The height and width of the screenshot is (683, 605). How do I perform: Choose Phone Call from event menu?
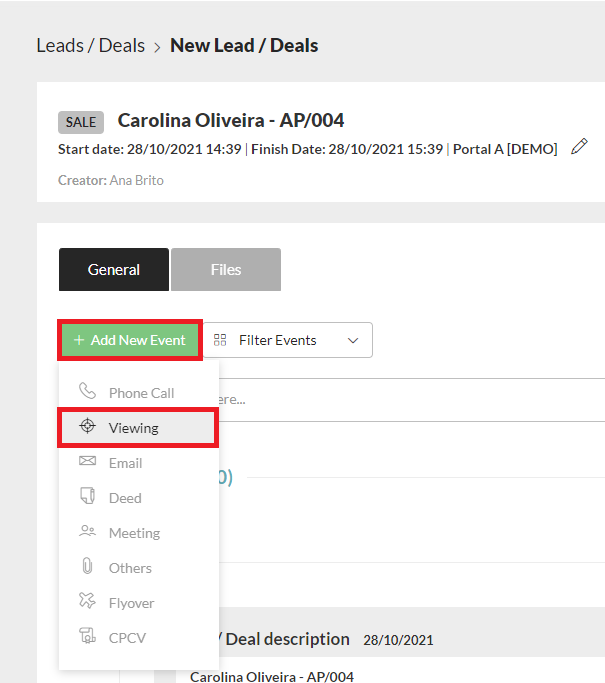[139, 393]
